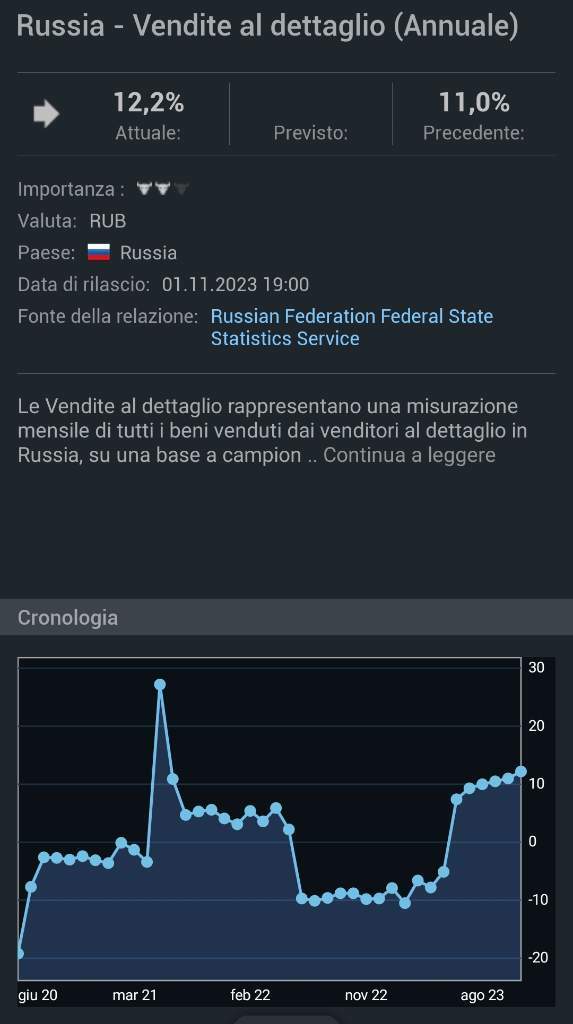Viewport: 573px width, 1024px height.
Task: Click the page title Russia - Vendite al dettaglio
Action: coord(268,27)
